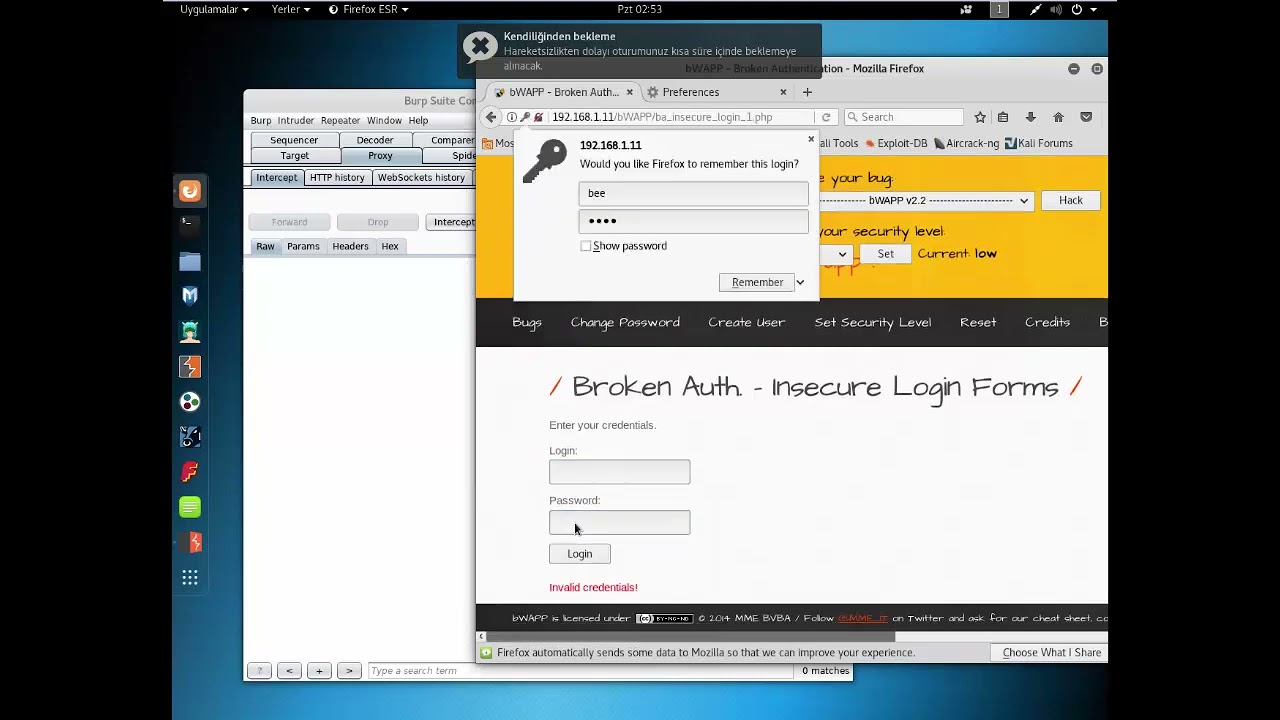
Task: Click the Remember button
Action: [x=757, y=283]
